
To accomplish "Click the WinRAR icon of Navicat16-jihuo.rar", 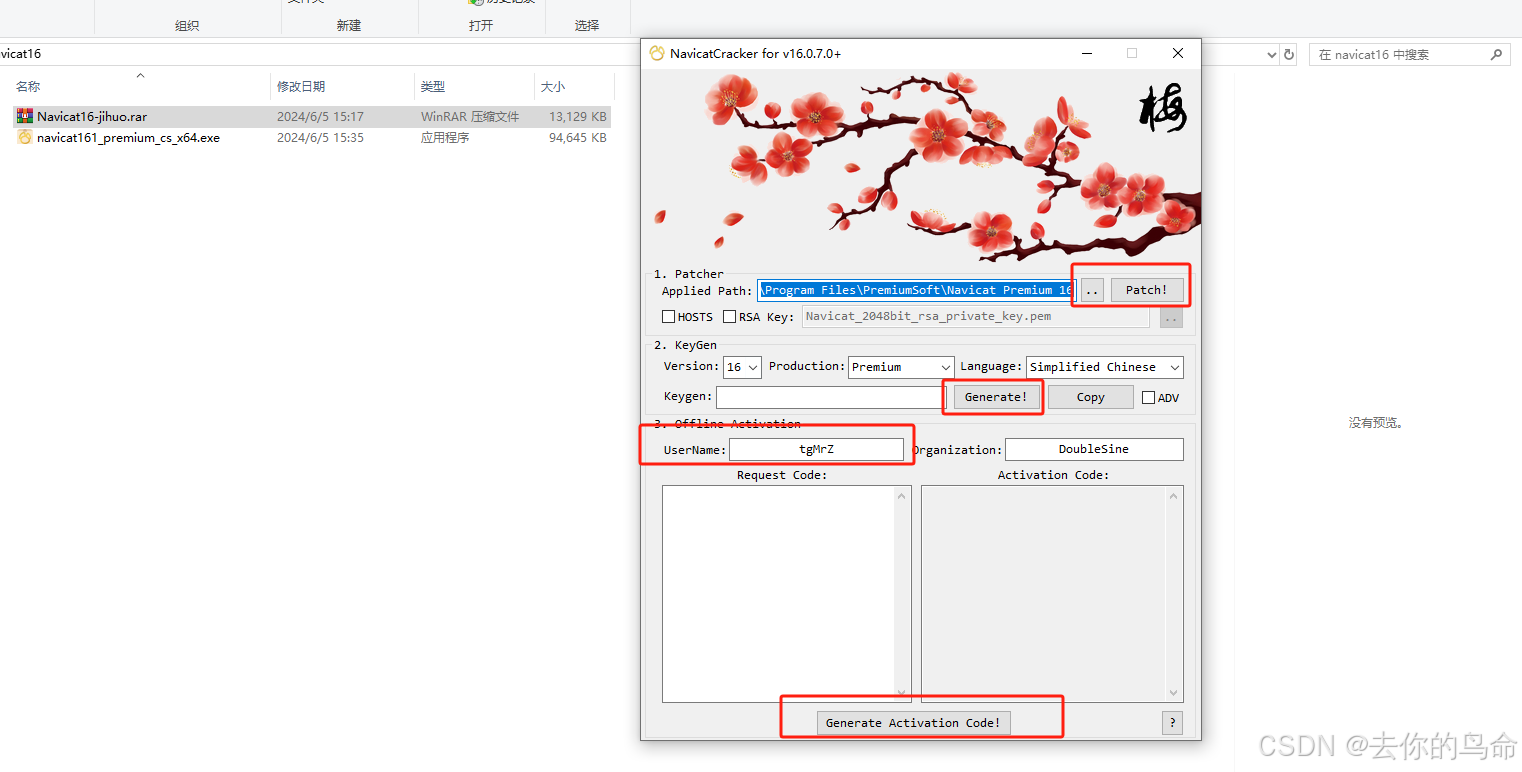I will click(25, 117).
